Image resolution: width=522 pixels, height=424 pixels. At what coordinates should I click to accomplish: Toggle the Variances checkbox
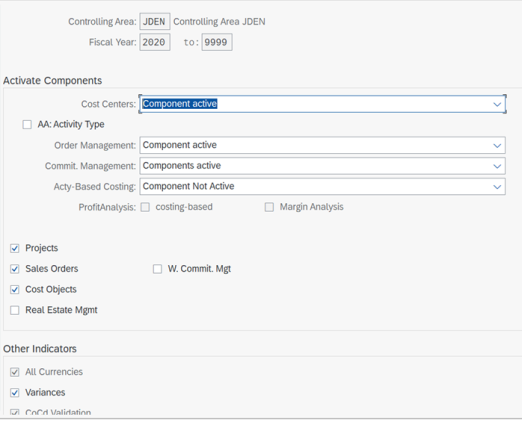tap(15, 393)
